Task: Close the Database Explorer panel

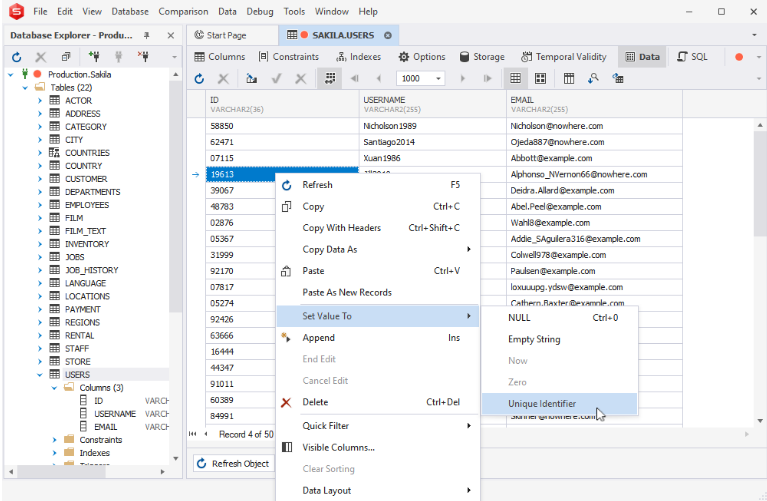Action: click(x=170, y=35)
